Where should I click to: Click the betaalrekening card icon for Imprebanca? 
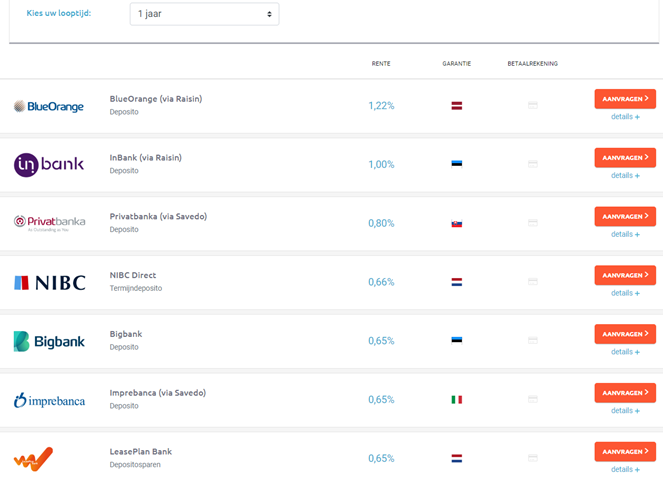pyautogui.click(x=533, y=399)
